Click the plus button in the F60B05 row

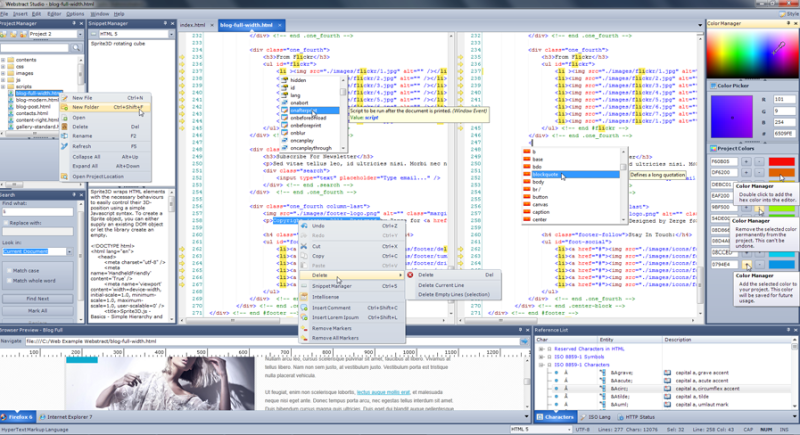pyautogui.click(x=746, y=162)
